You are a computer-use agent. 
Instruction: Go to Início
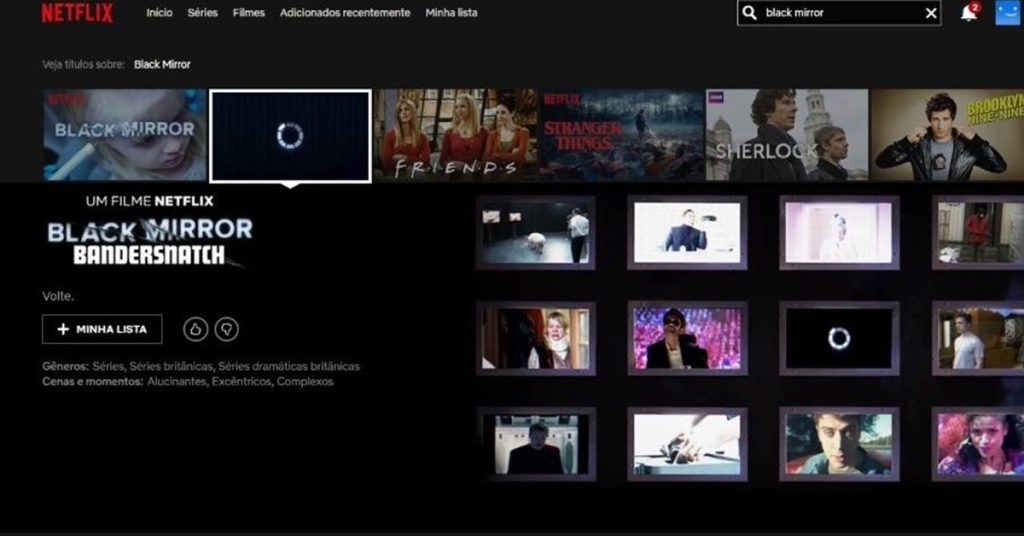tap(159, 12)
